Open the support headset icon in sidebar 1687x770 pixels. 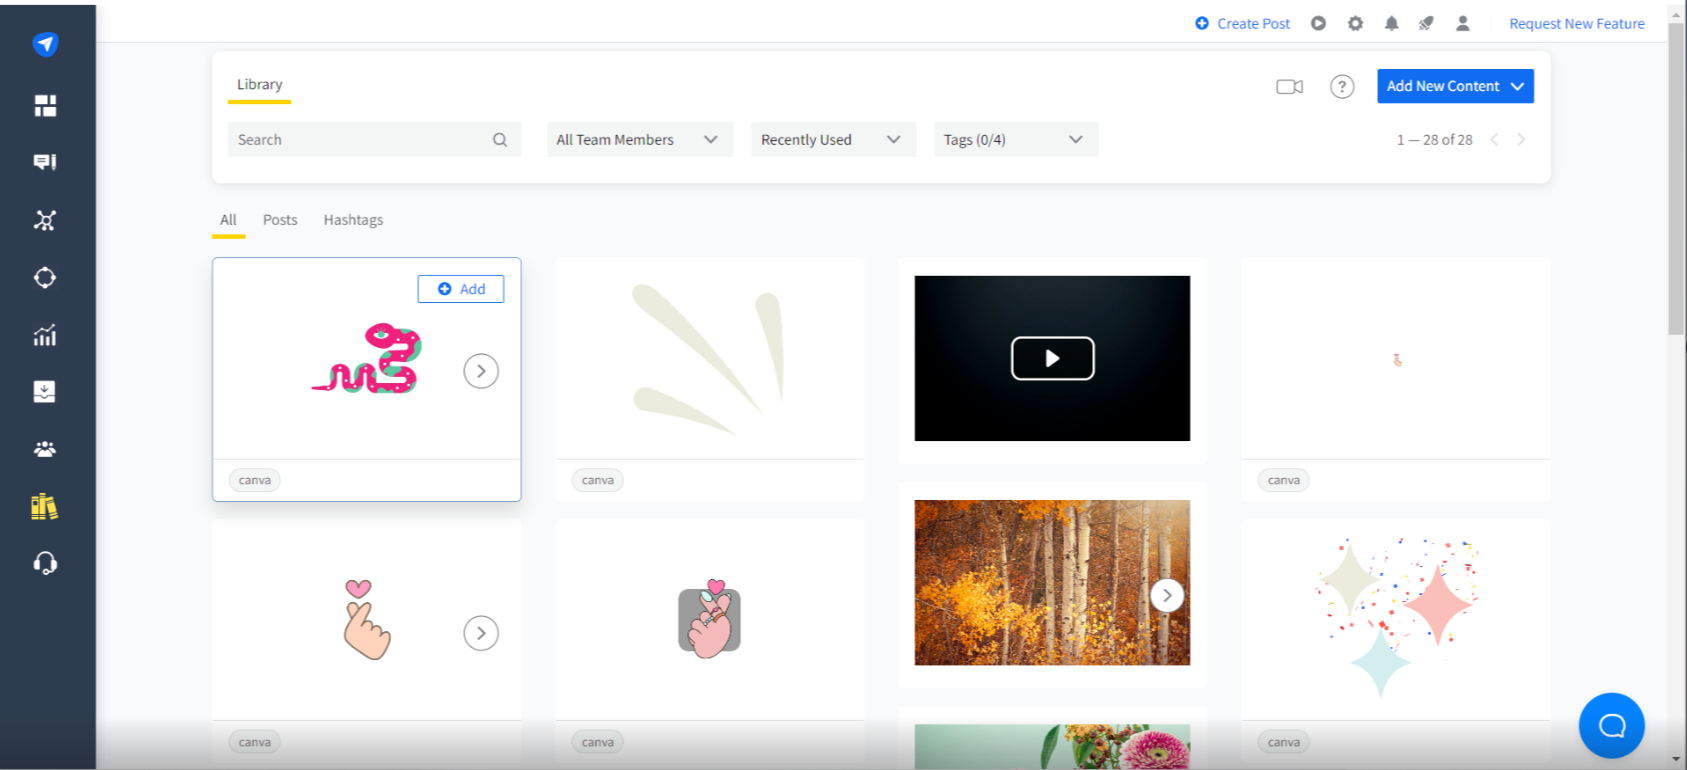click(45, 564)
